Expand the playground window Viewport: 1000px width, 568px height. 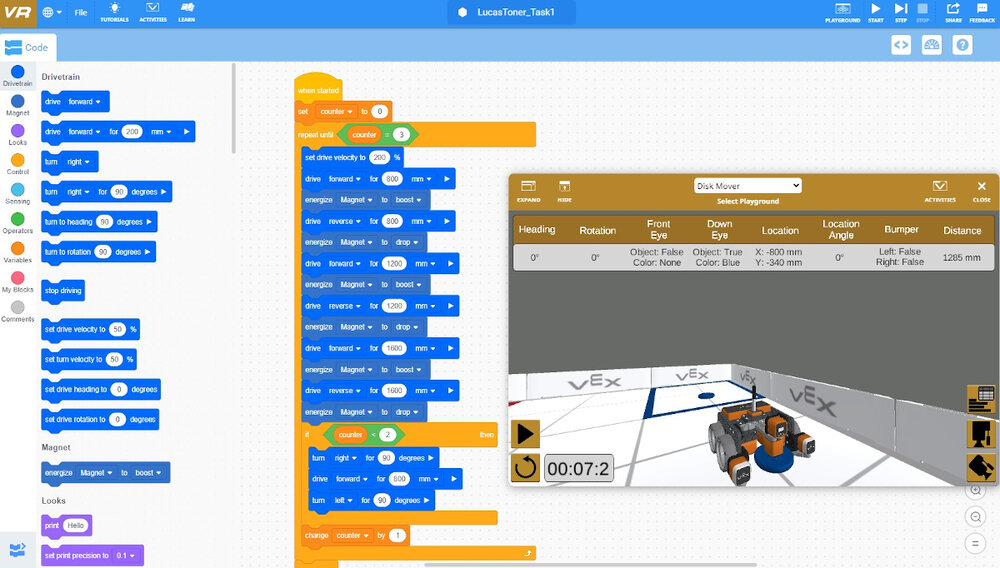(528, 190)
